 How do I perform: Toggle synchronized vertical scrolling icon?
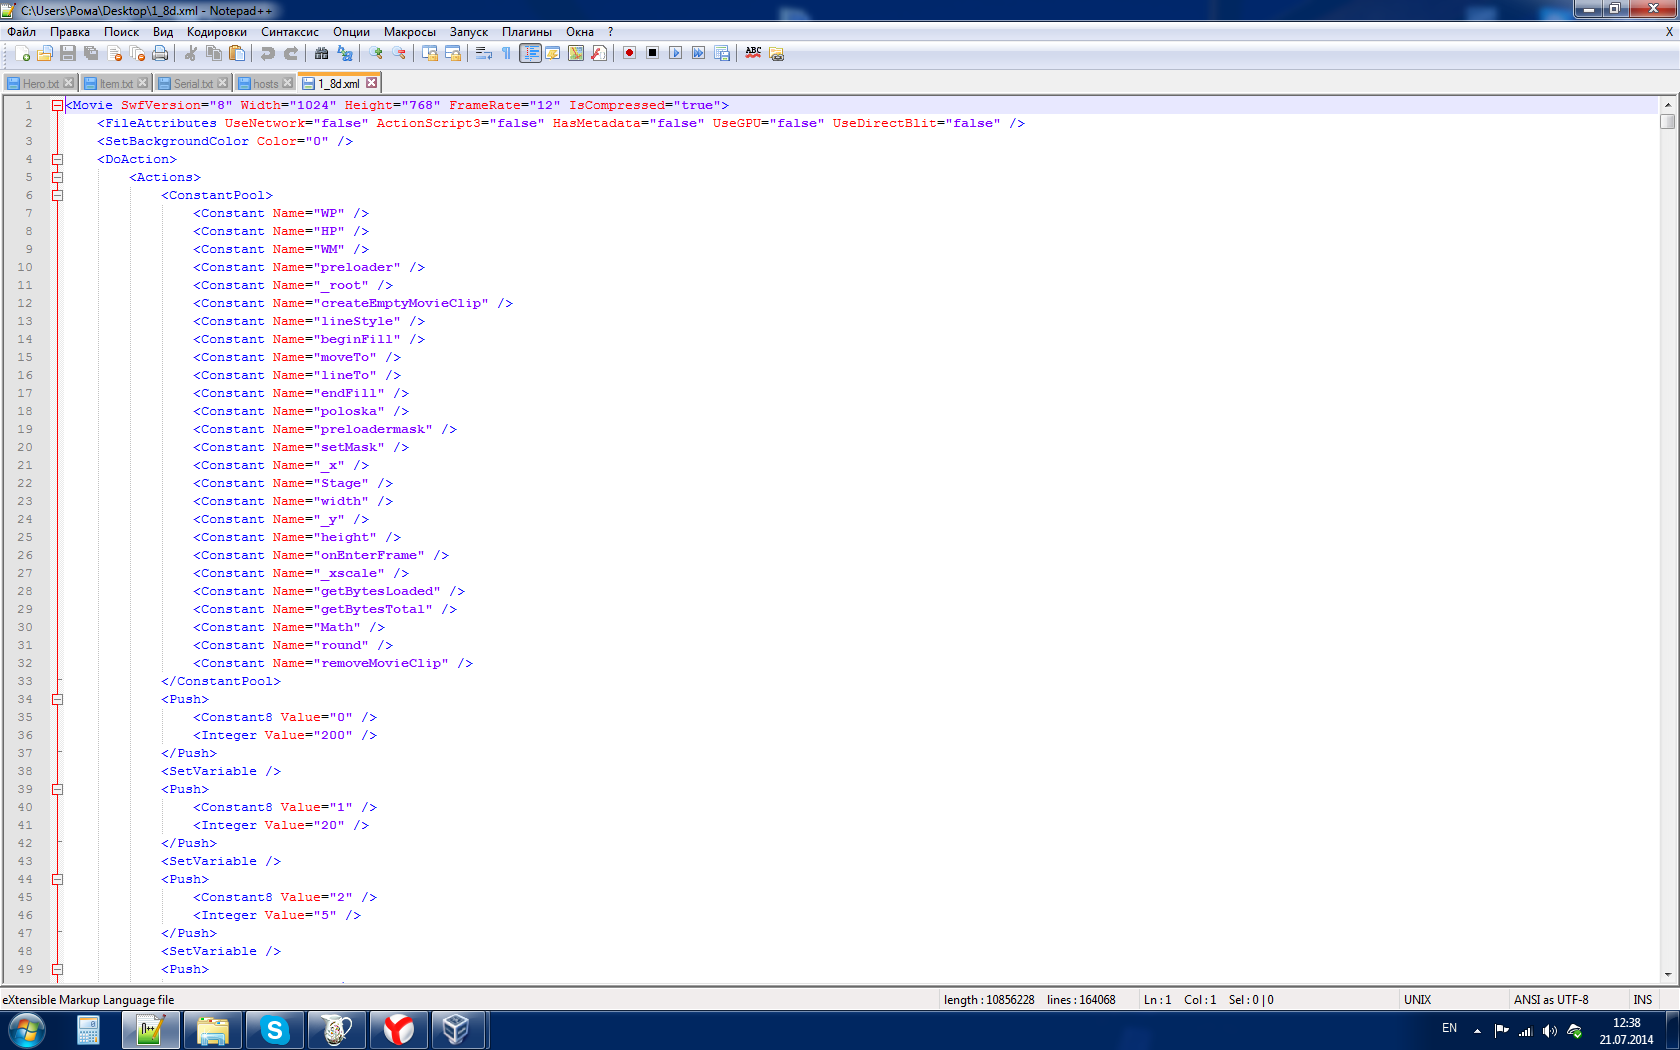click(429, 53)
